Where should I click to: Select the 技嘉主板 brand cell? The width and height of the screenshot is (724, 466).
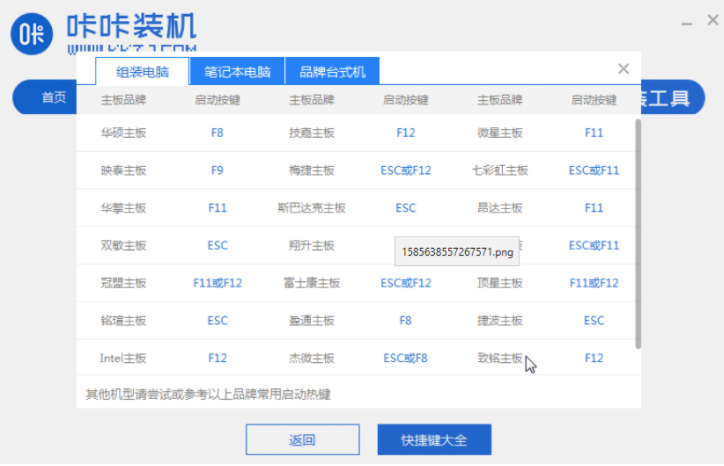click(x=311, y=132)
